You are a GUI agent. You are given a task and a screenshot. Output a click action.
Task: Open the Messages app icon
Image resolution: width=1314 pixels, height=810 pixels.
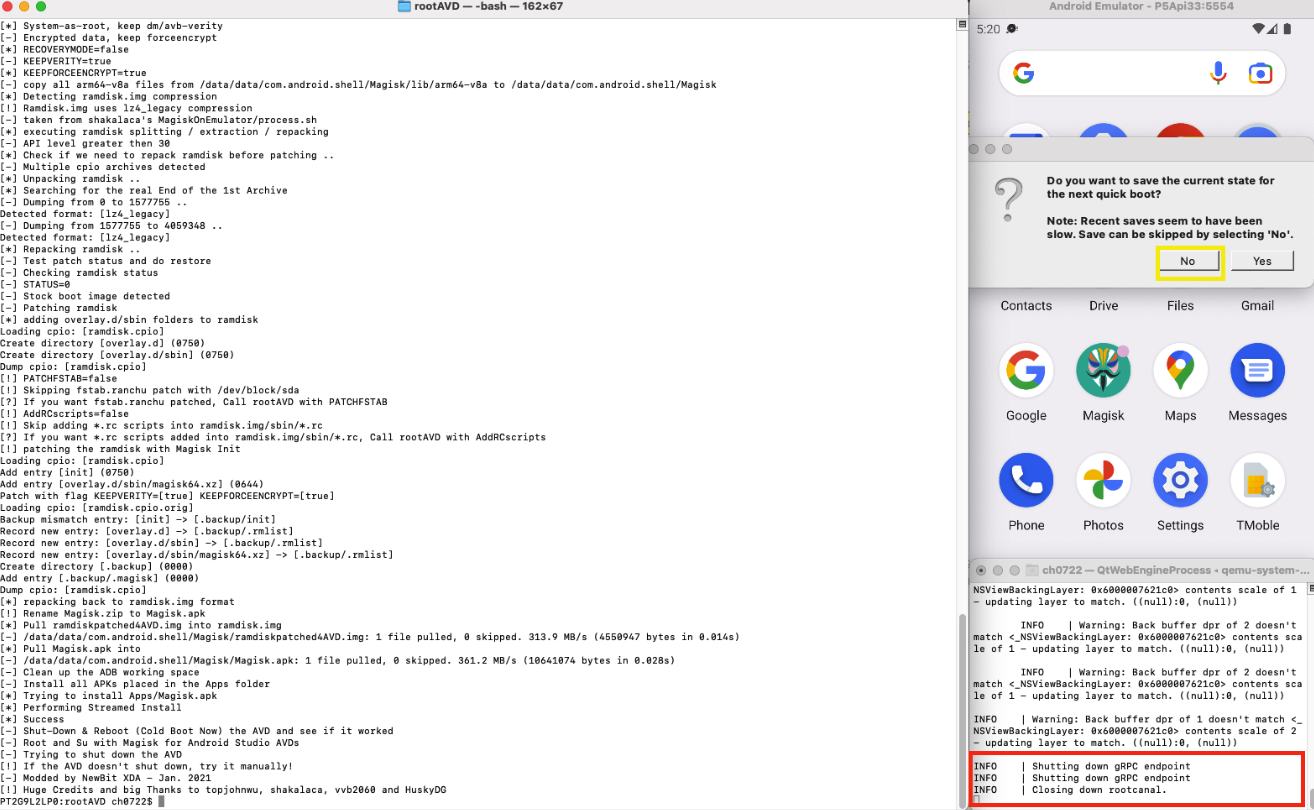pos(1257,370)
